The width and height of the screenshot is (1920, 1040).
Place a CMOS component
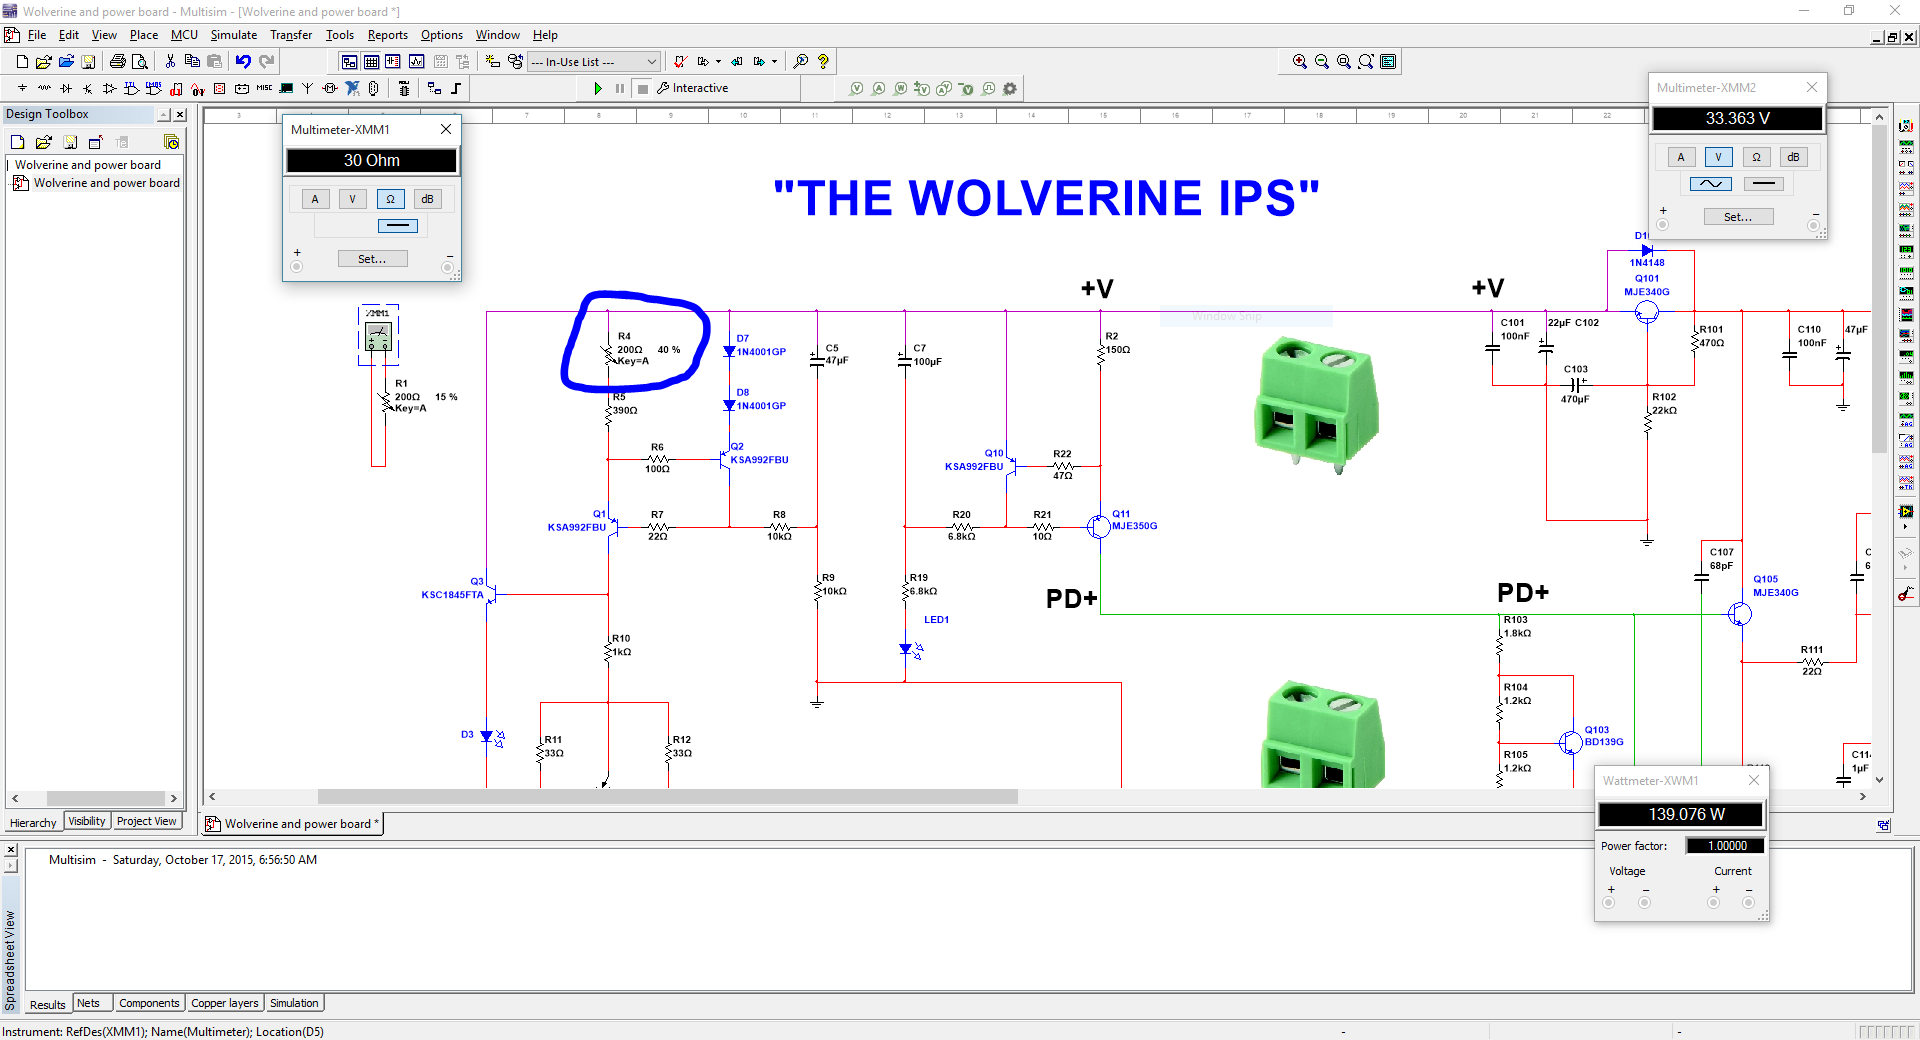(x=154, y=89)
